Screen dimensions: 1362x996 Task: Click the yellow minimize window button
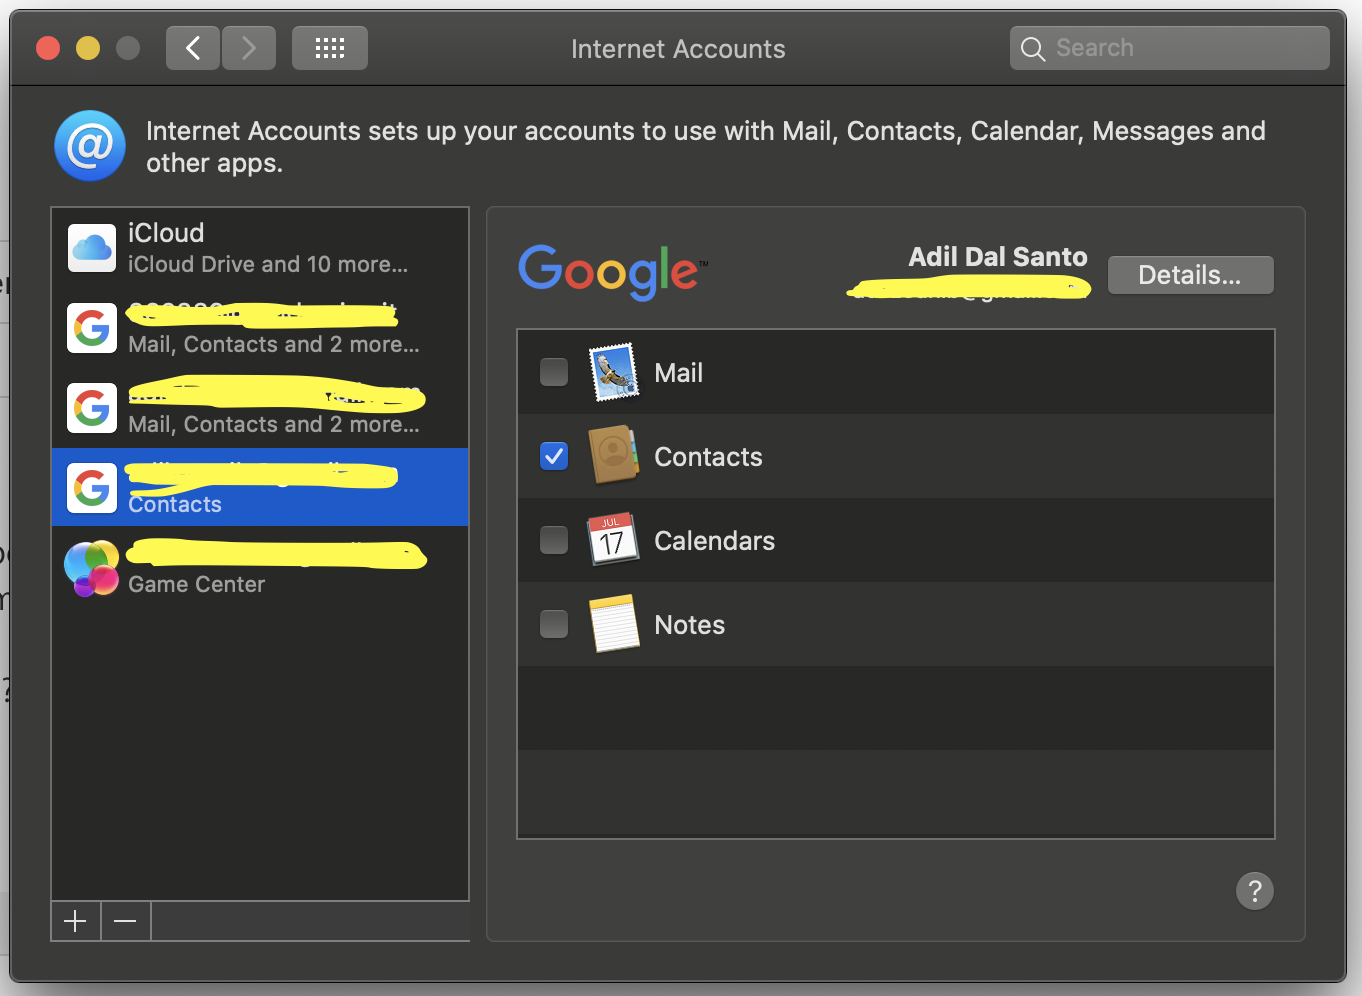[x=88, y=48]
